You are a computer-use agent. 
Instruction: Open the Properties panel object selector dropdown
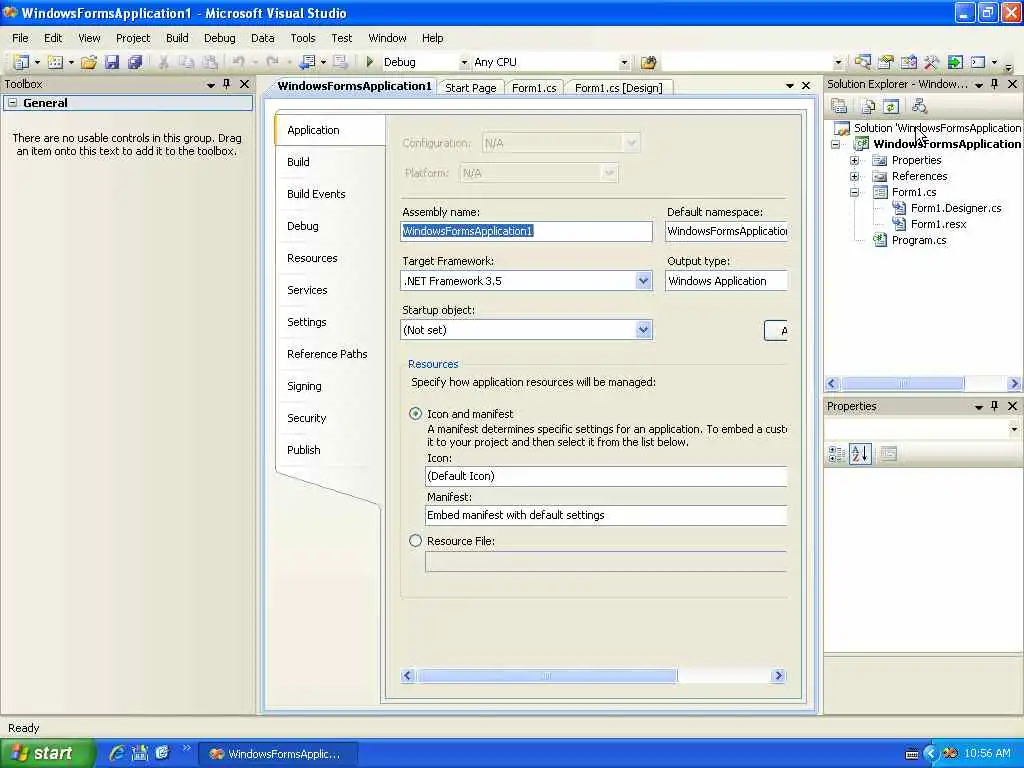pyautogui.click(x=1014, y=429)
